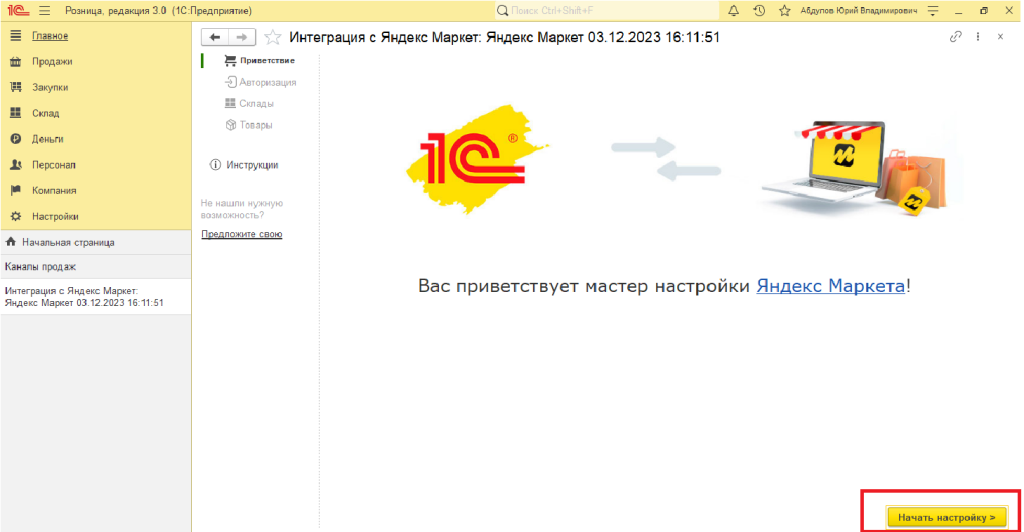Click the Склад grid icon
1024x532 pixels.
[x=16, y=113]
